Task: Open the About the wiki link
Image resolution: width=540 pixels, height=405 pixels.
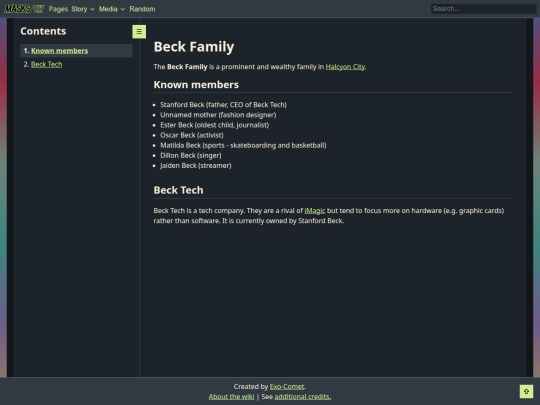Action: coord(231,397)
